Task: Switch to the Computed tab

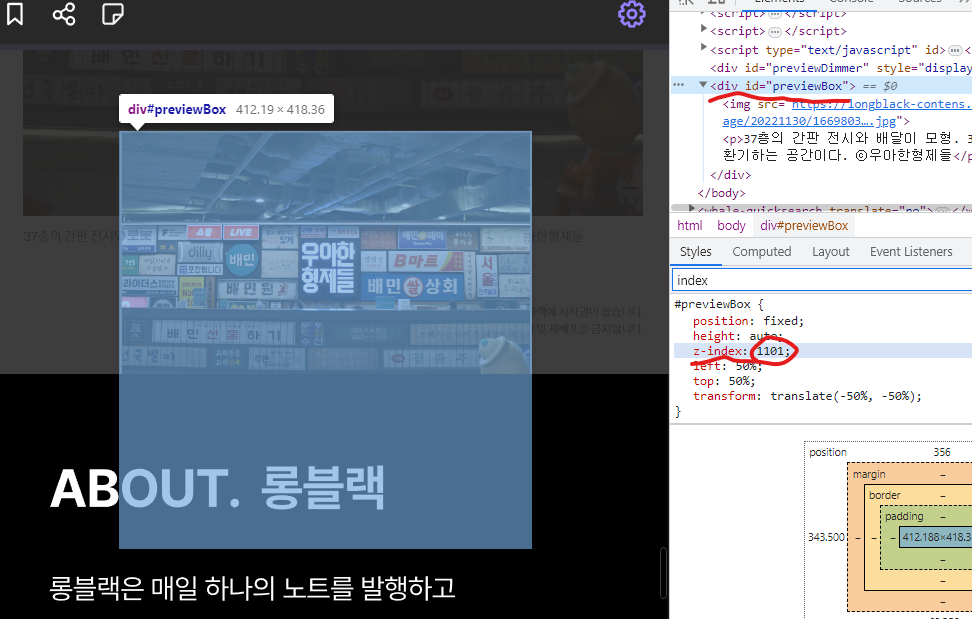Action: tap(761, 252)
